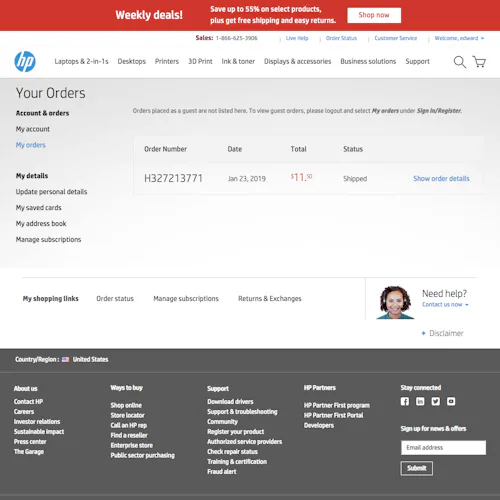
Task: Open HP YouTube channel icon
Action: point(451,401)
